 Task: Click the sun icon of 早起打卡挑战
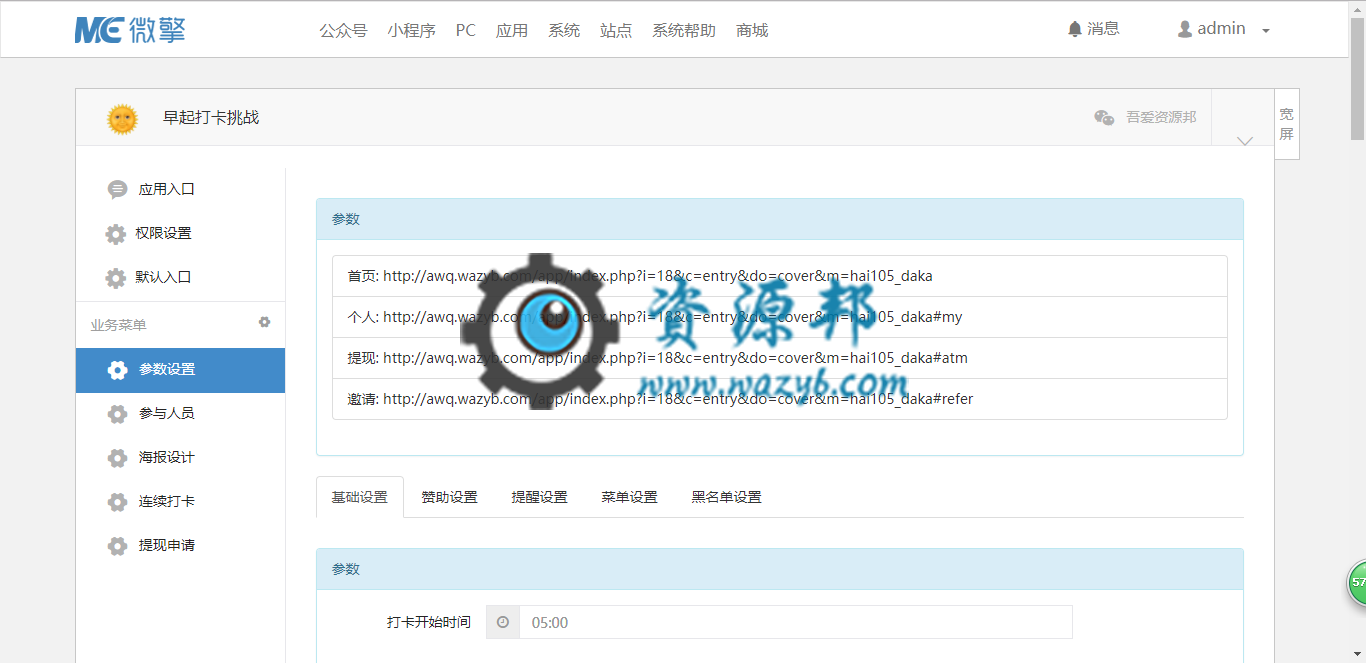click(122, 119)
